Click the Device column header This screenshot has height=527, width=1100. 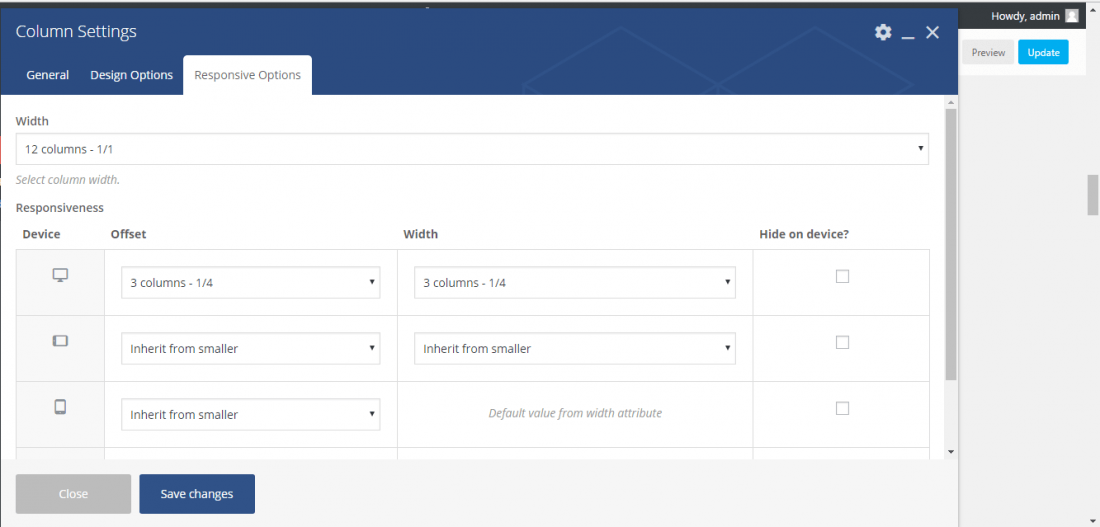coord(41,234)
